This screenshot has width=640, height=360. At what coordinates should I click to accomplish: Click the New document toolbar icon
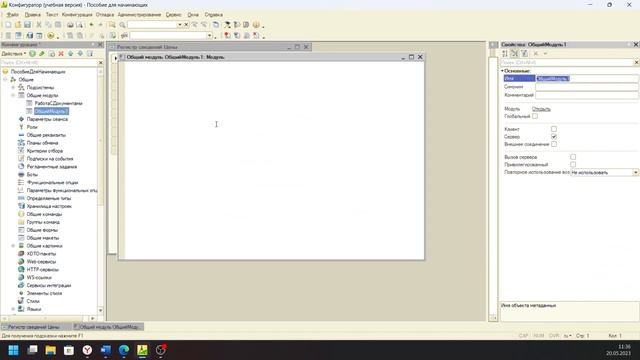8,25
